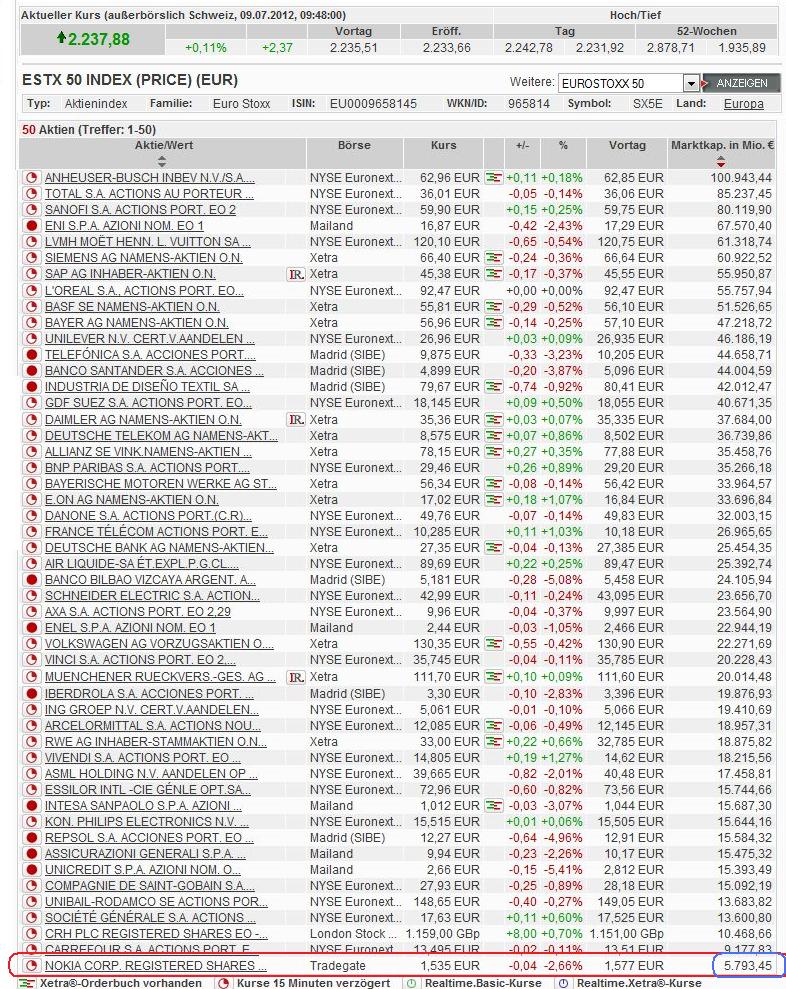Viewport: 786px width, 989px height.
Task: Open the DANONE S.A. ACTIONS PORT. link
Action: point(148,516)
